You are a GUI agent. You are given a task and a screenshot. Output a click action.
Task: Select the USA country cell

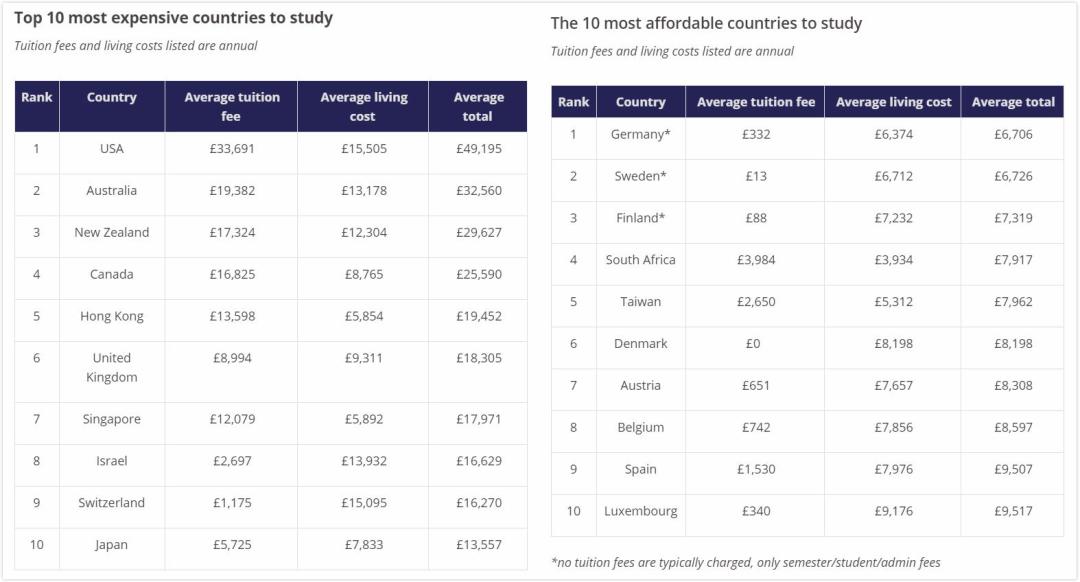click(x=112, y=149)
